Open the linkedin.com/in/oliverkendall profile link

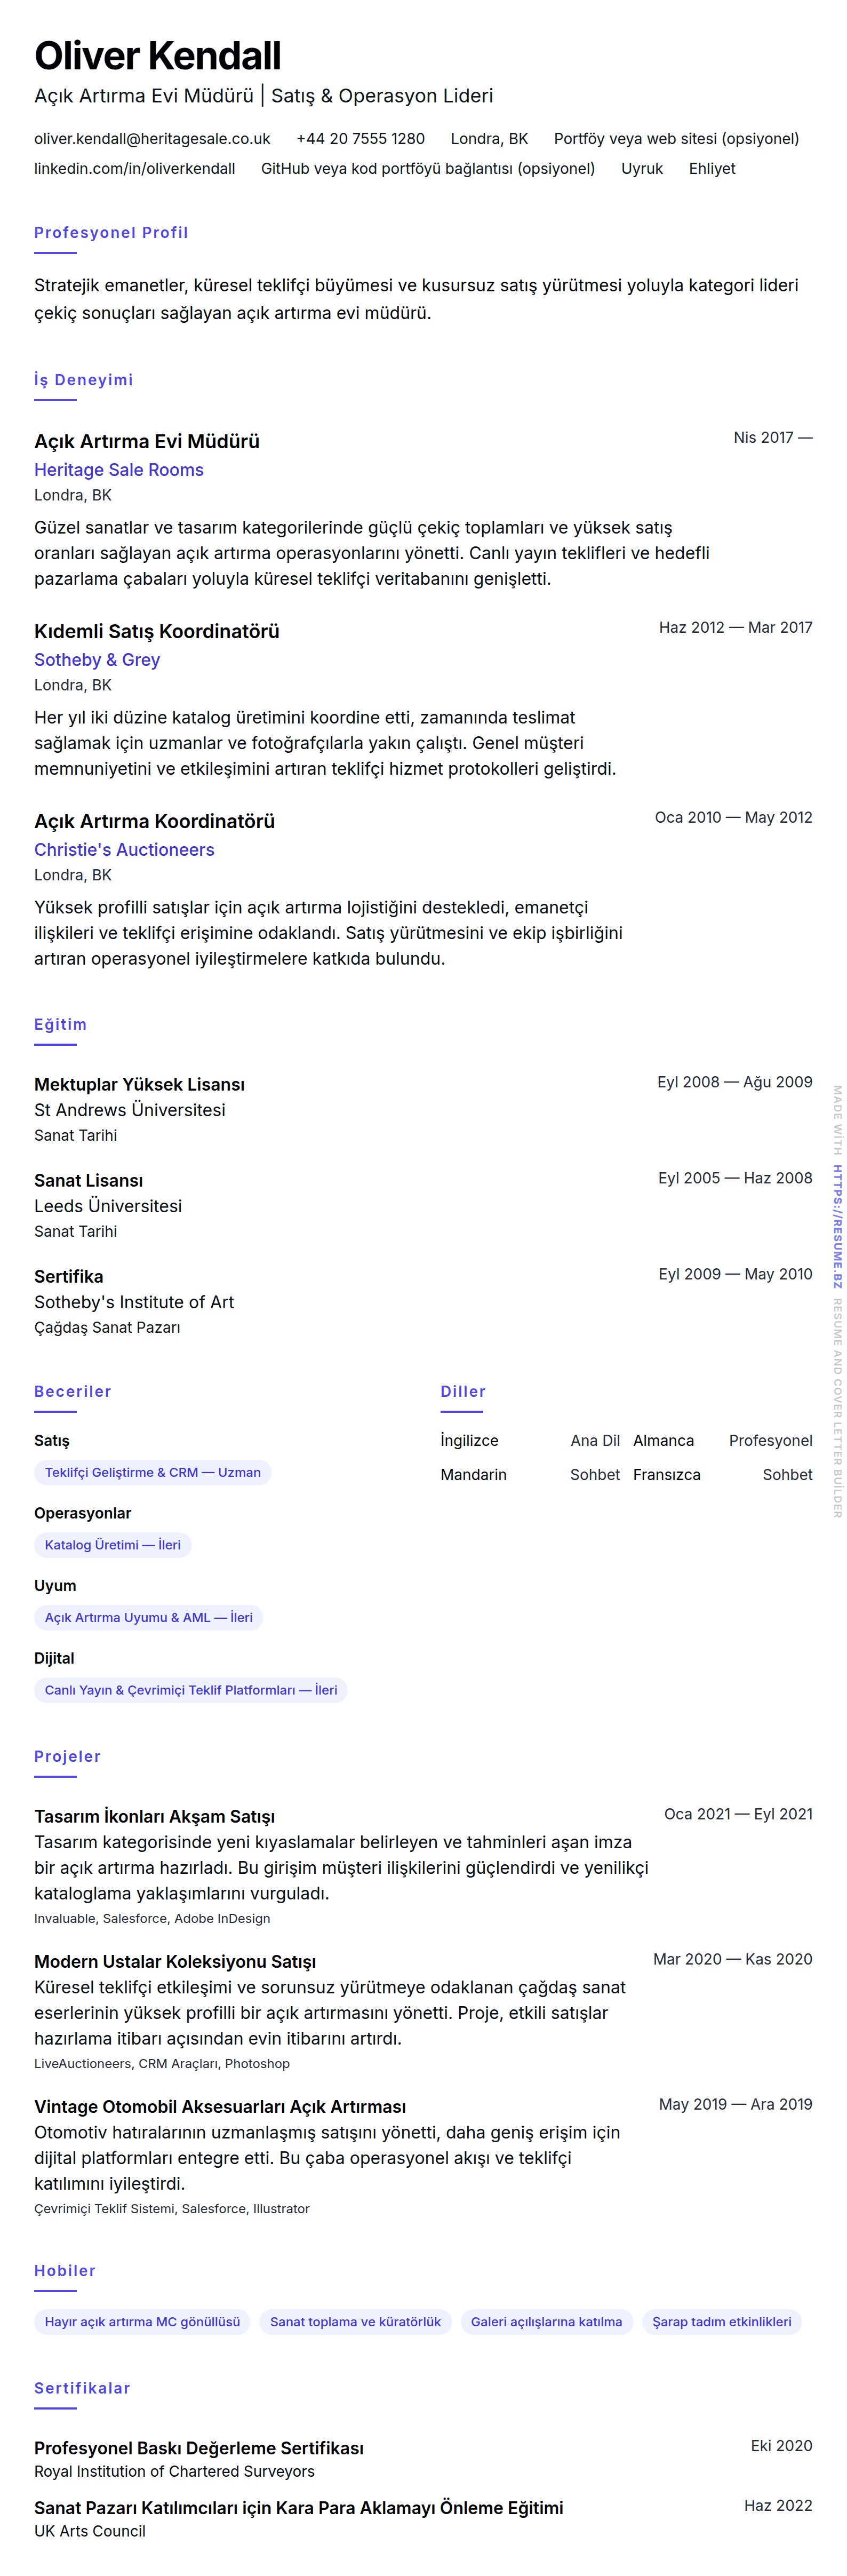click(135, 169)
